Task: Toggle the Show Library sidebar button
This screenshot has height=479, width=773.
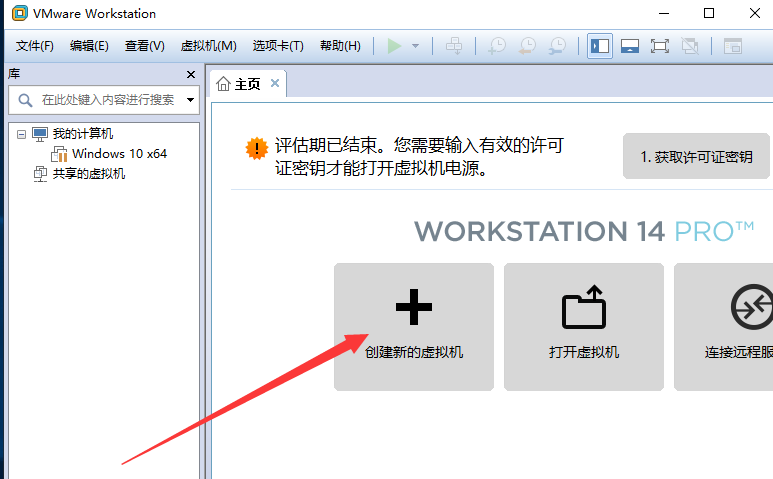Action: tap(600, 46)
